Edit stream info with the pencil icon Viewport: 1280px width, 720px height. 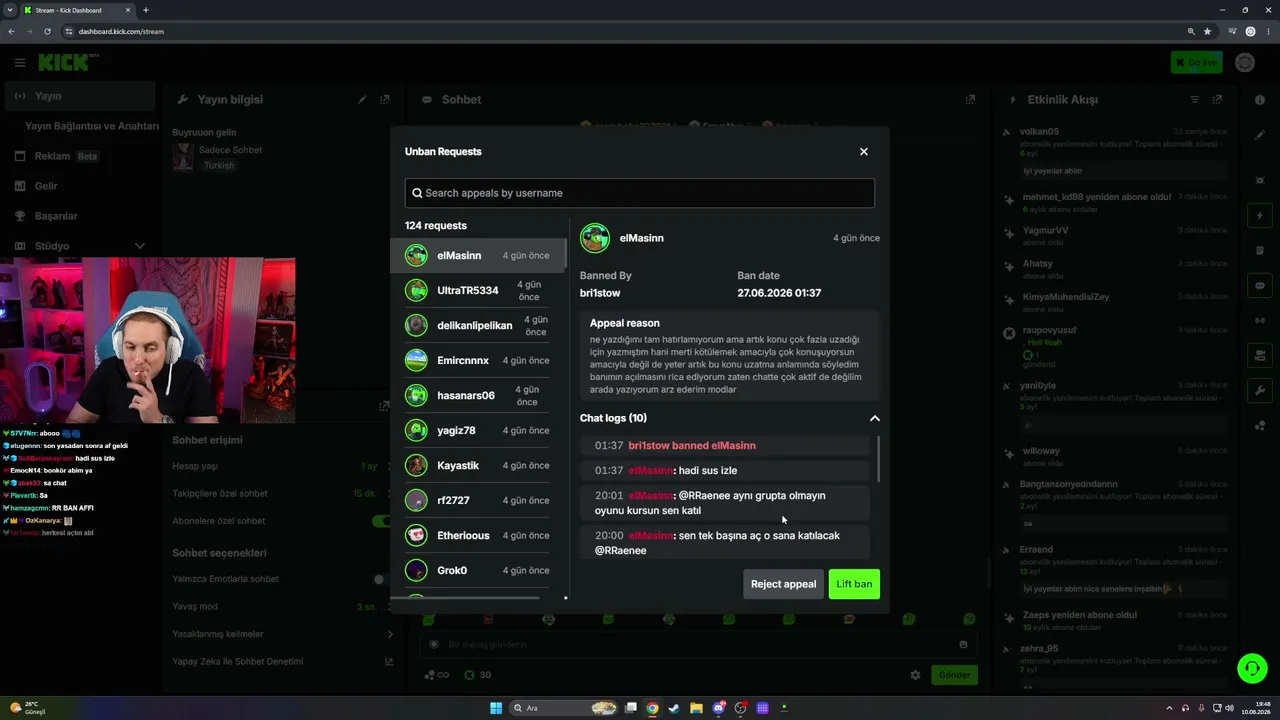point(362,100)
